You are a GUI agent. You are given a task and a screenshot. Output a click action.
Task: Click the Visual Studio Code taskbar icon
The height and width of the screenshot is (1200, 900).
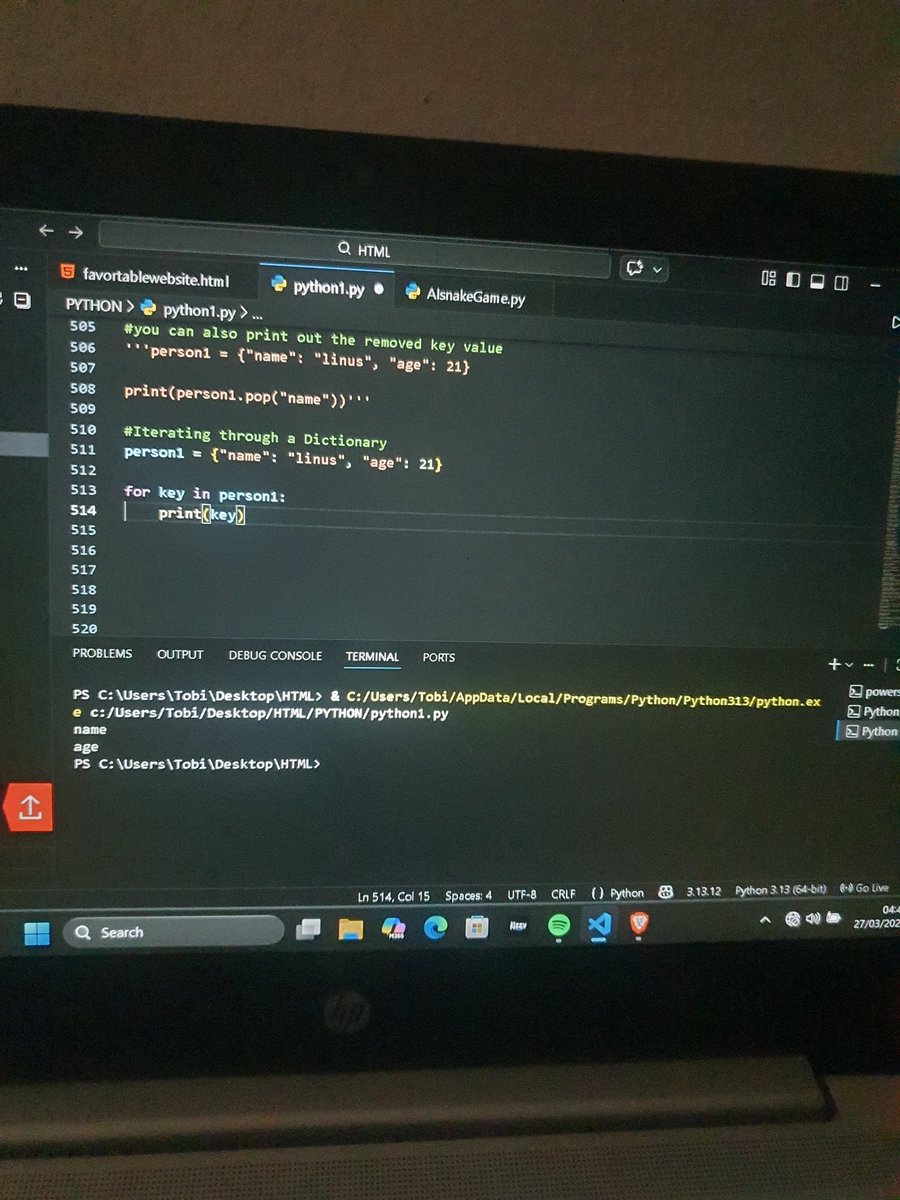[x=600, y=926]
